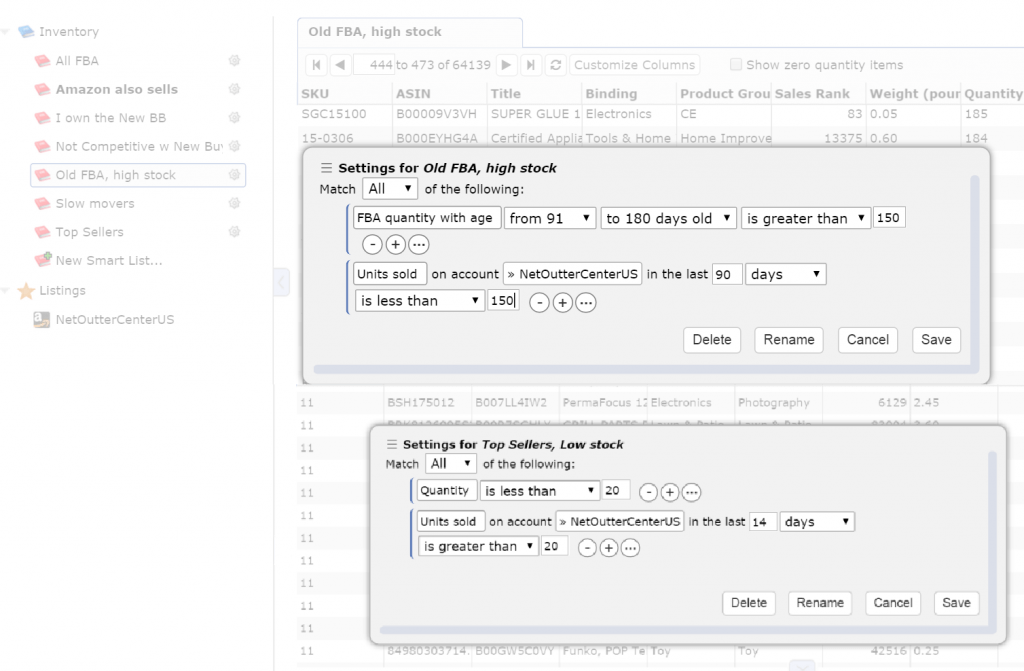Image resolution: width=1024 pixels, height=671 pixels.
Task: Go to previous page of results
Action: (340, 65)
